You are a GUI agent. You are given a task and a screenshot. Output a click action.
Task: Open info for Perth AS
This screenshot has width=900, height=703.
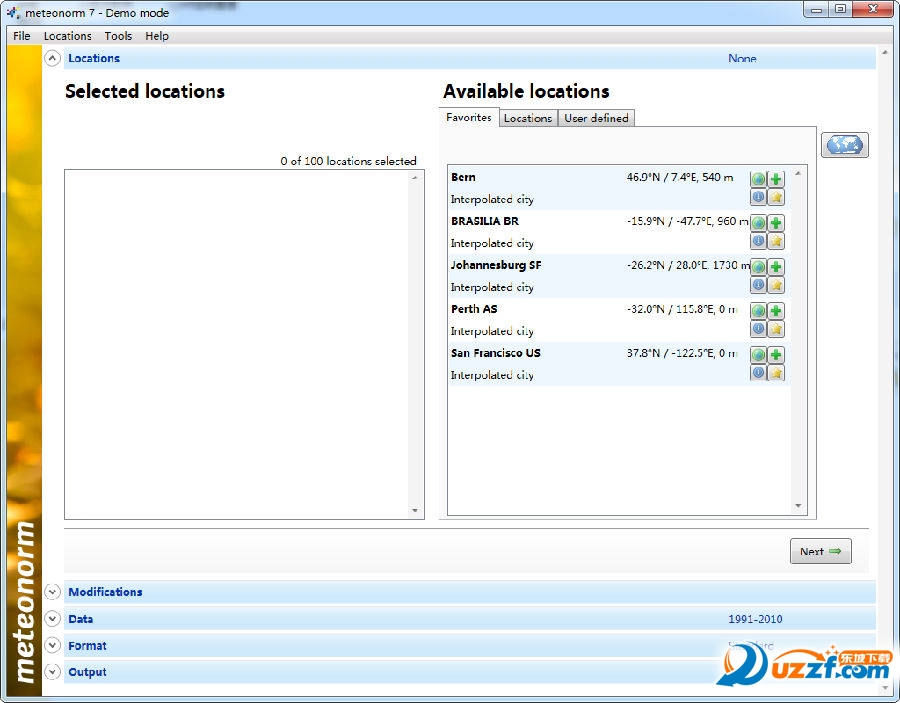(758, 329)
